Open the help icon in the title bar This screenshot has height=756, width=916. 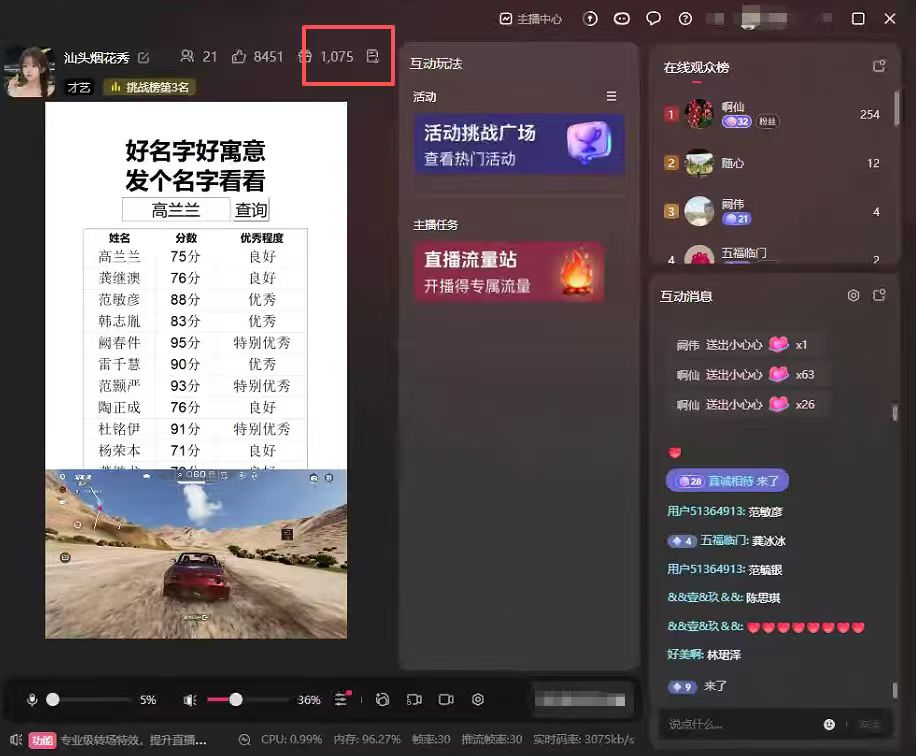tap(685, 18)
